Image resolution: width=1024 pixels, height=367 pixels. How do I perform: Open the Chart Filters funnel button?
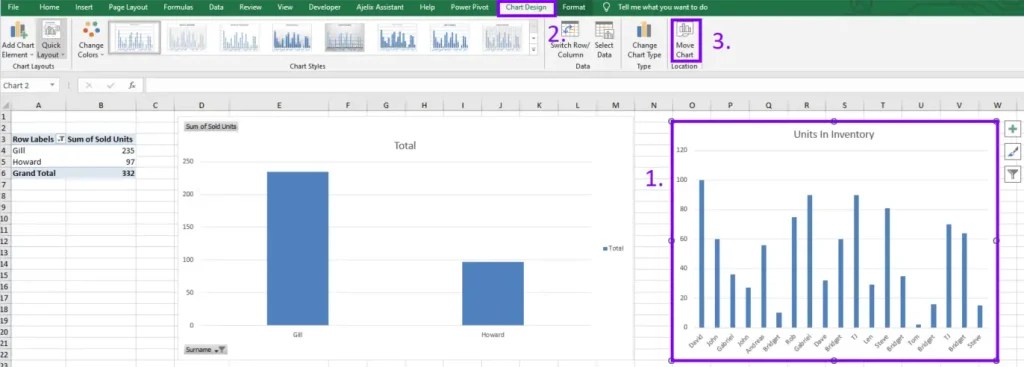[1012, 174]
